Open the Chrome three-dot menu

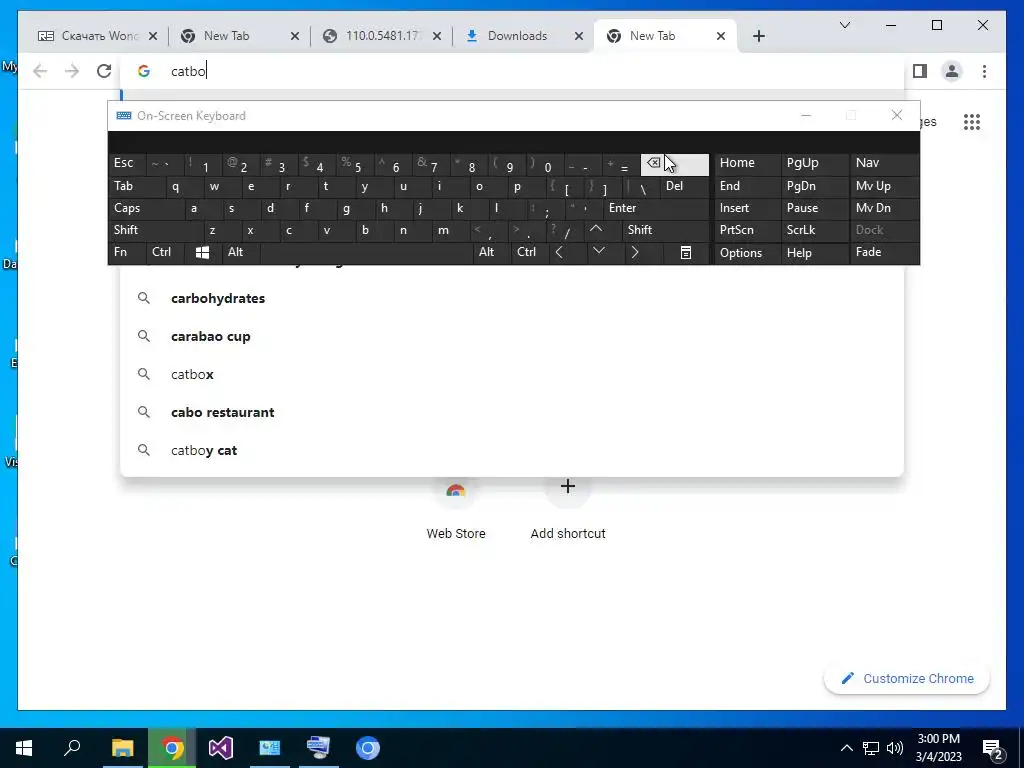(984, 71)
